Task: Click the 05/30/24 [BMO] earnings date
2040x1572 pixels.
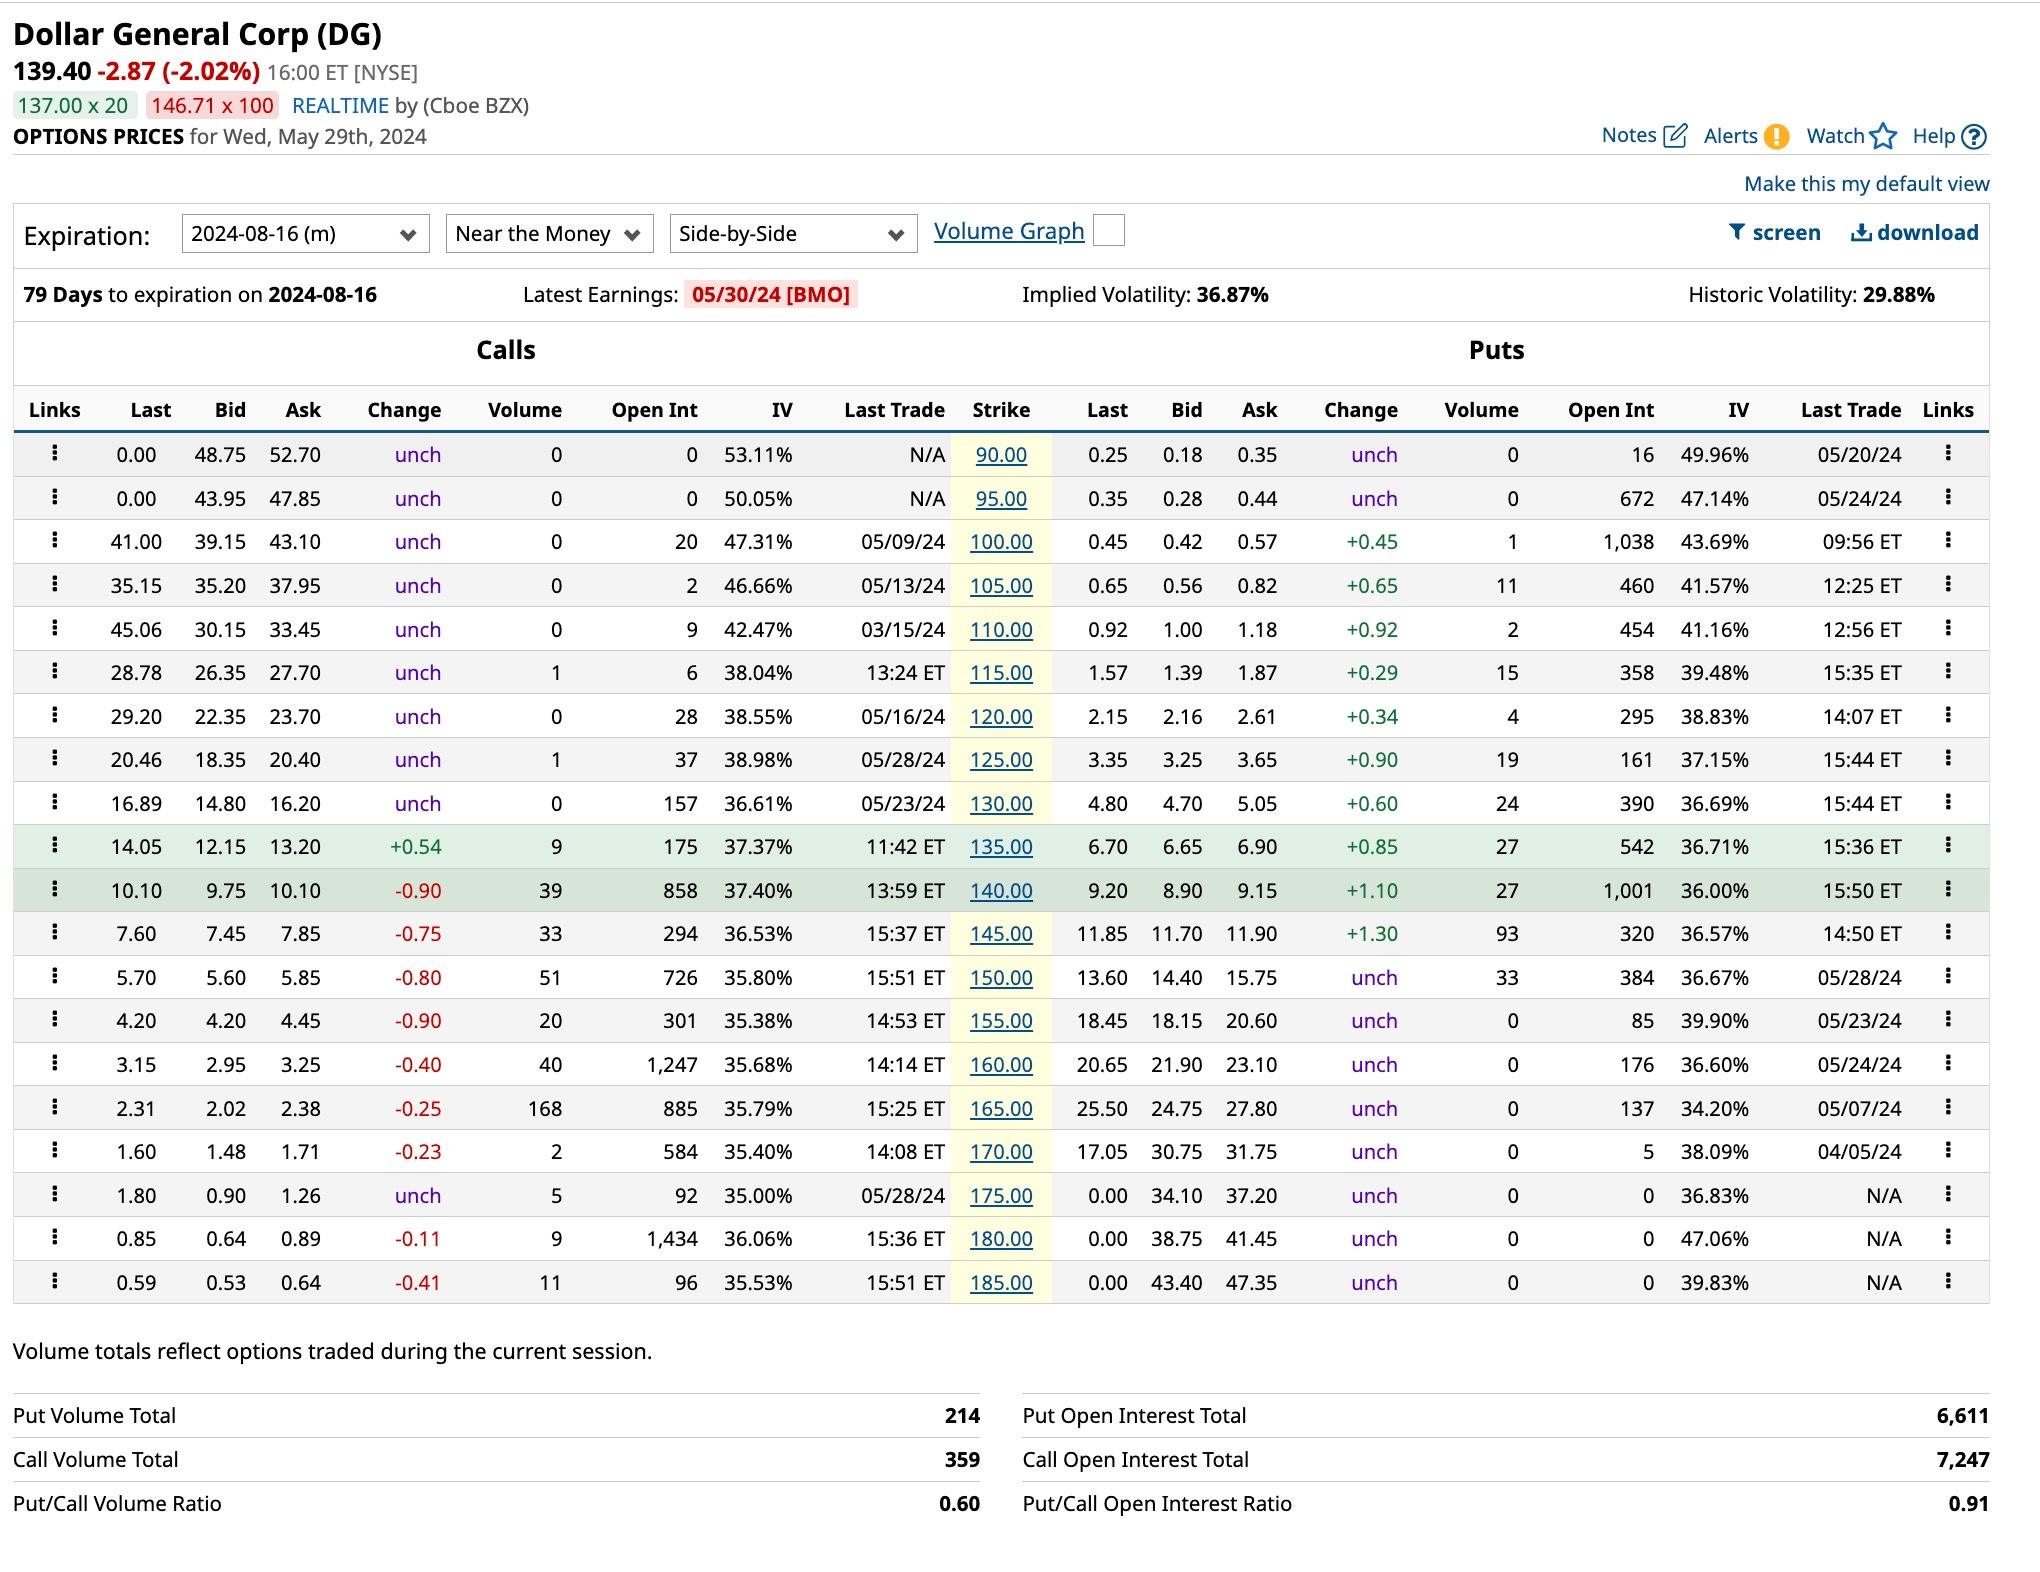Action: click(770, 295)
